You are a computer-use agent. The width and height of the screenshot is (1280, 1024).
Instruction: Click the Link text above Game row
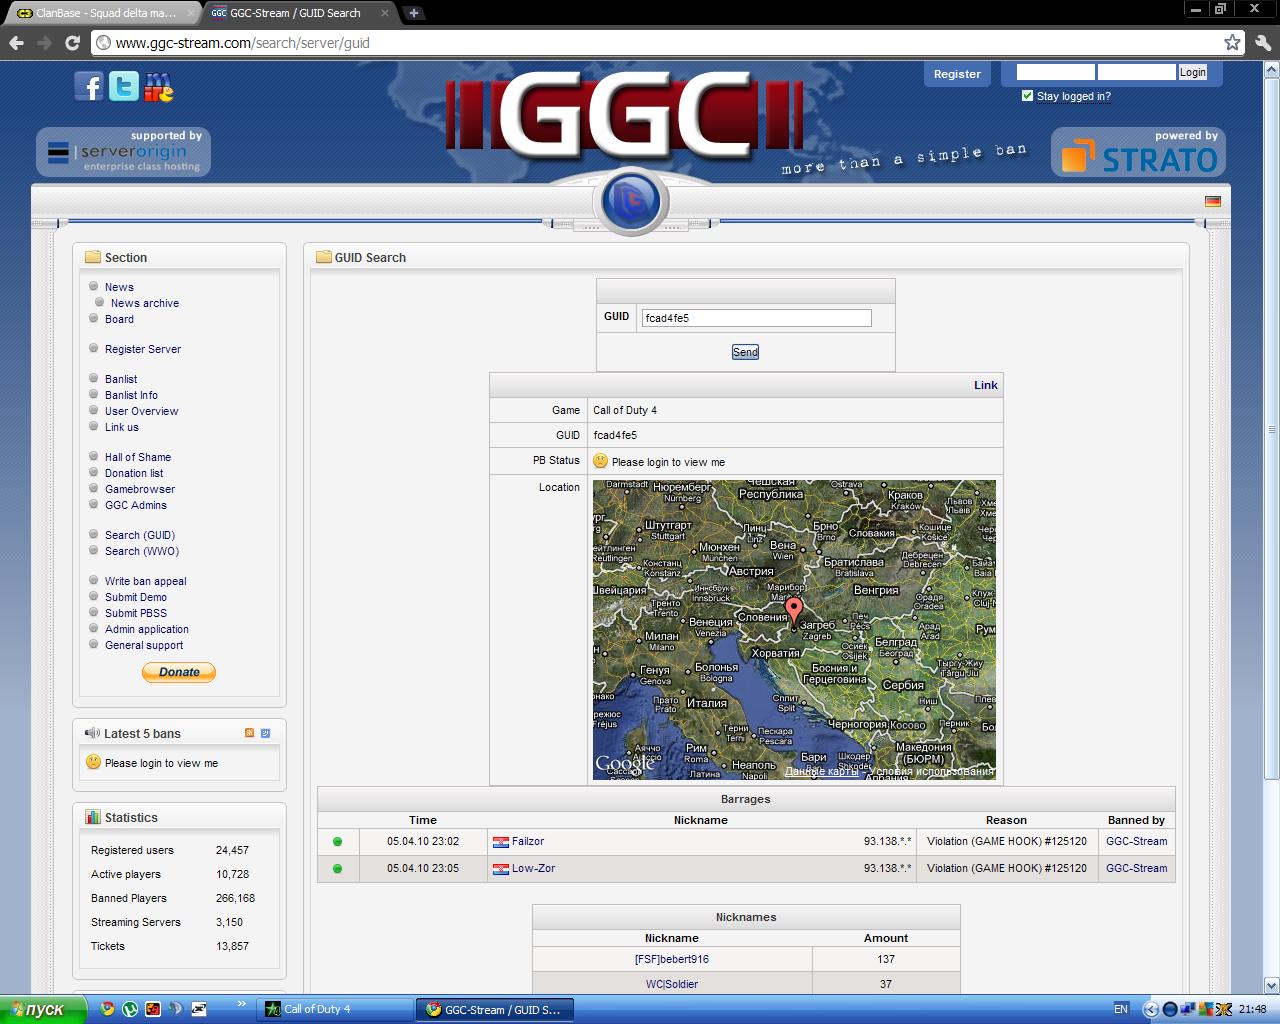(x=986, y=385)
